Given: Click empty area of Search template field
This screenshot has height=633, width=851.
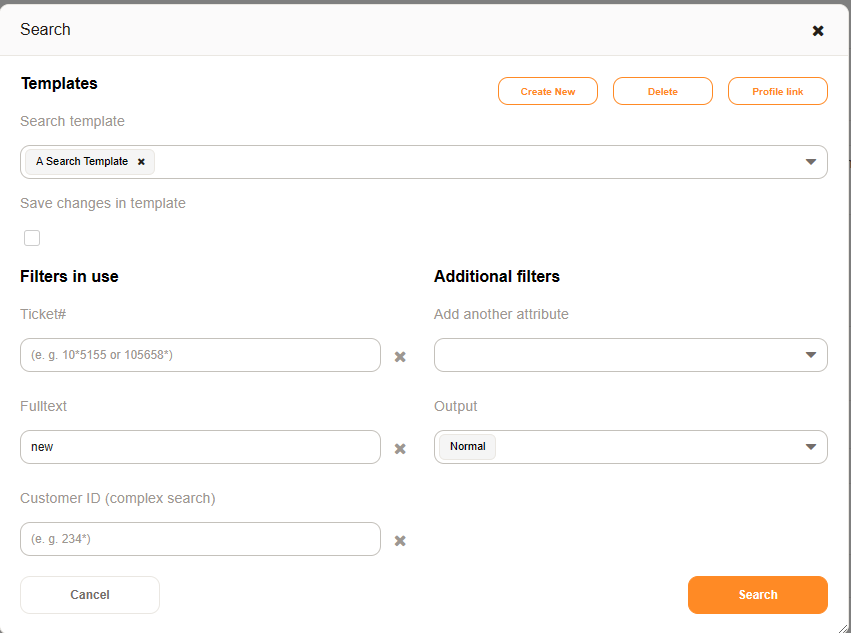Looking at the screenshot, I should (480, 162).
